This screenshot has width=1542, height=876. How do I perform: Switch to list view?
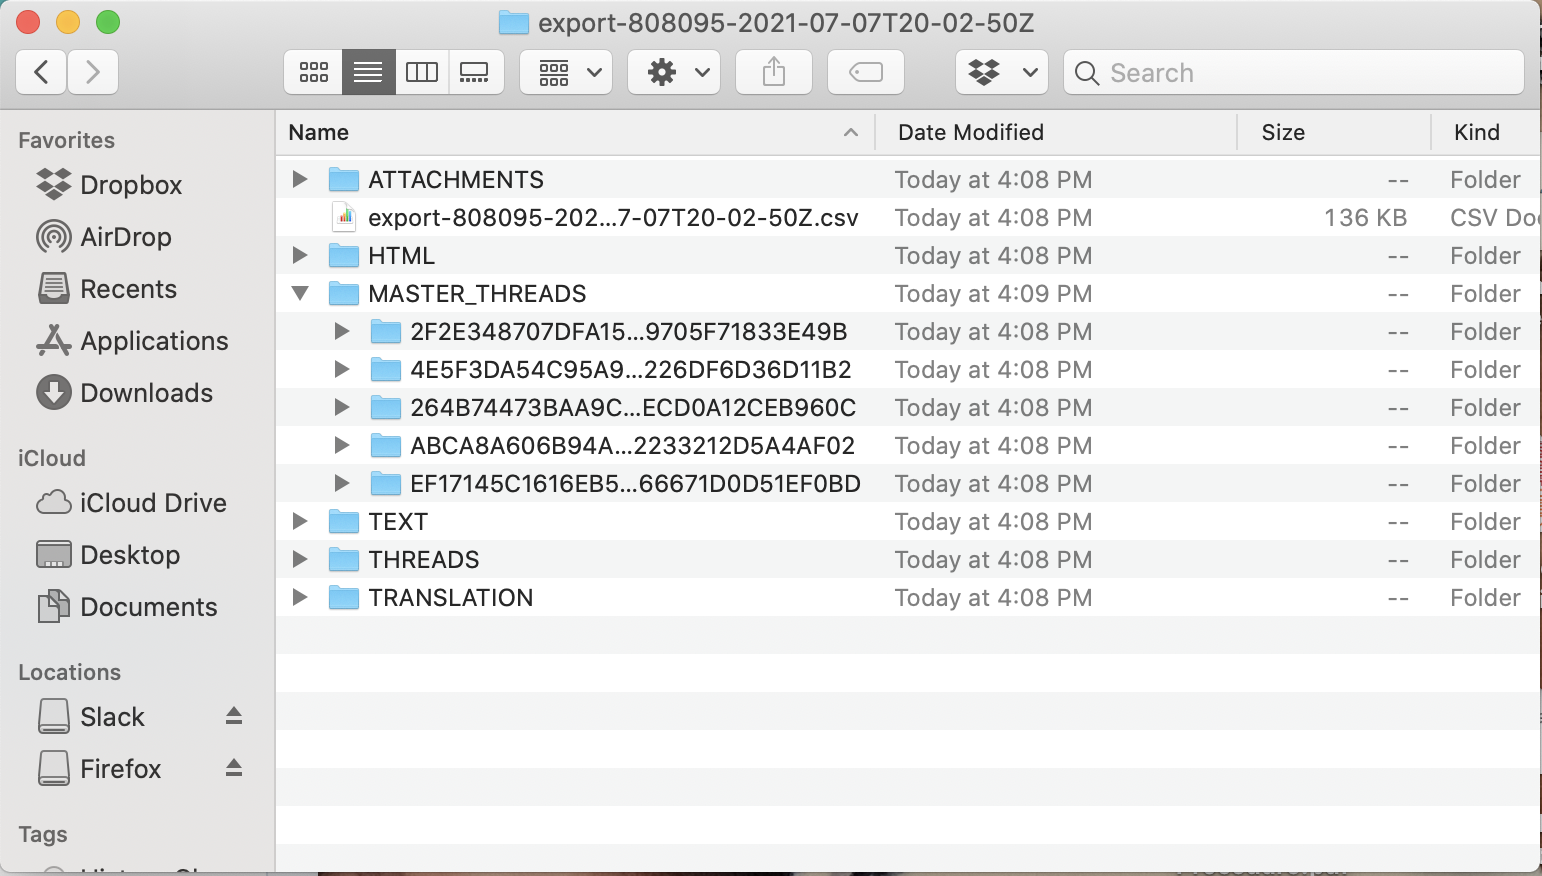(368, 72)
